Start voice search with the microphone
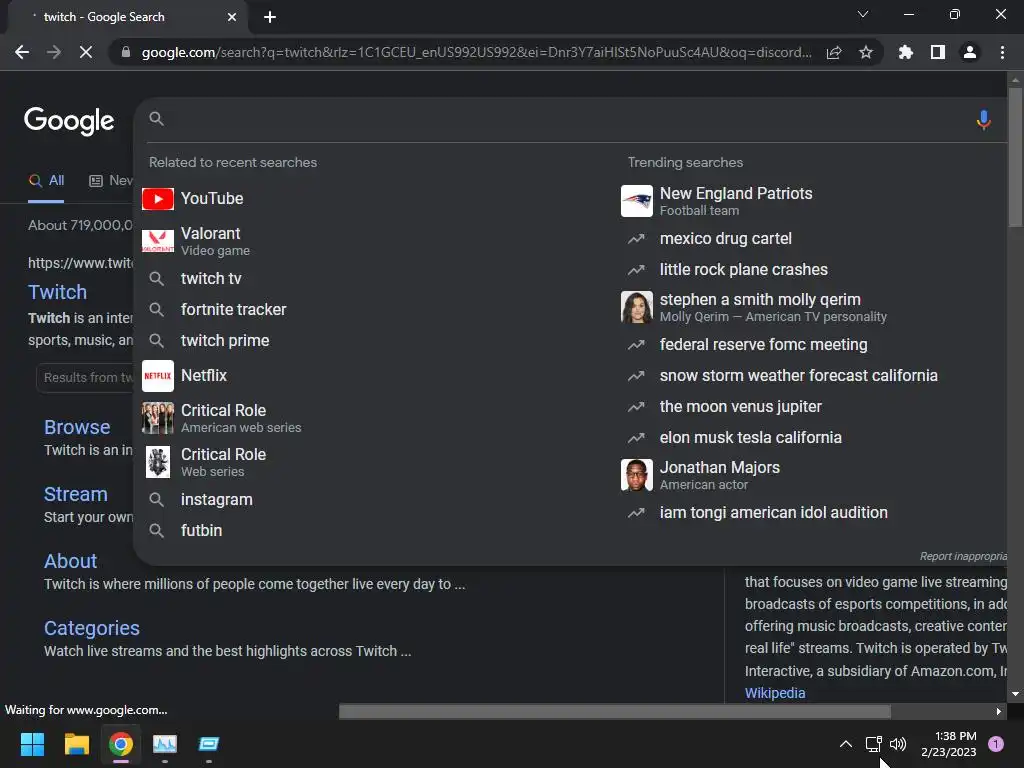This screenshot has width=1024, height=768. click(x=984, y=120)
